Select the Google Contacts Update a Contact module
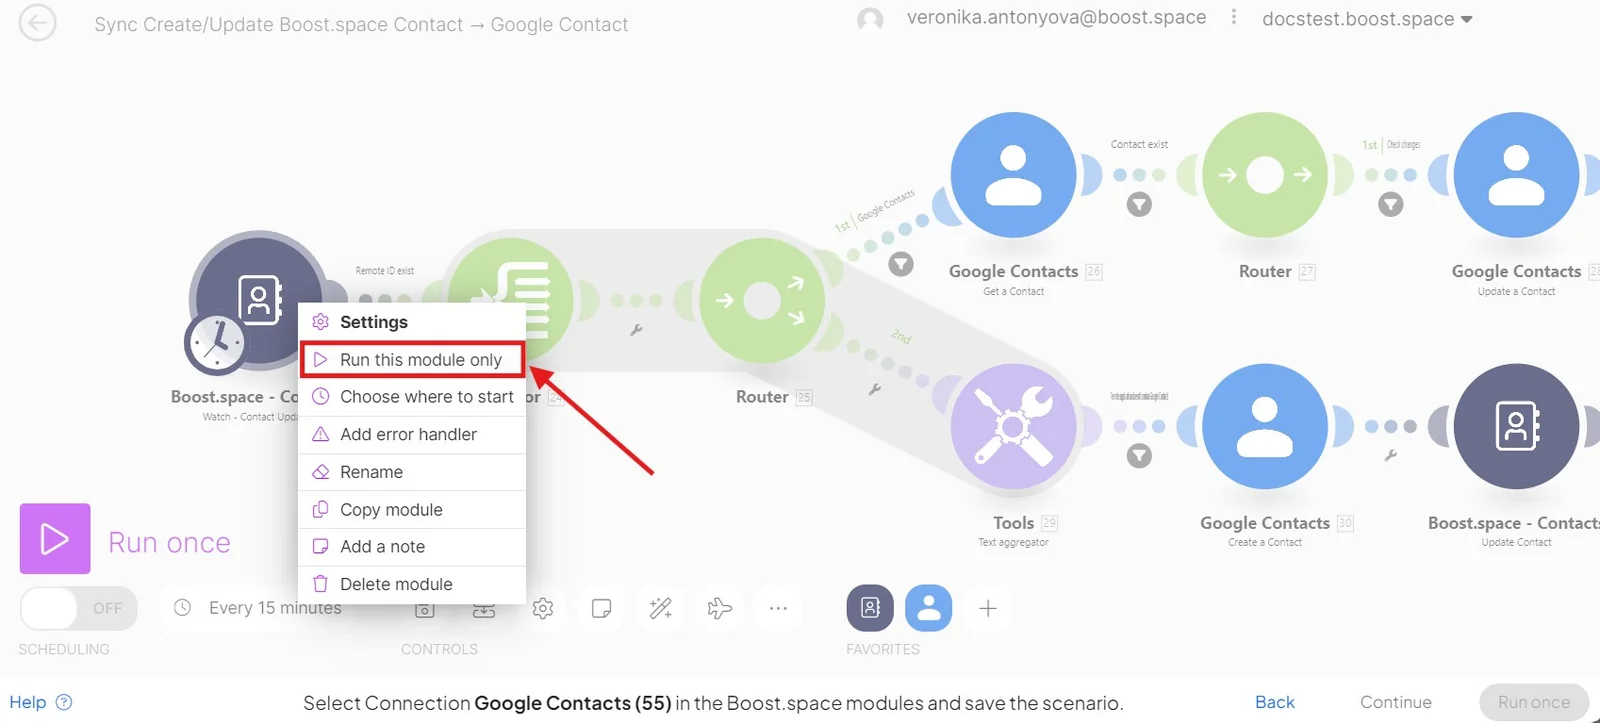1600x723 pixels. [1516, 175]
